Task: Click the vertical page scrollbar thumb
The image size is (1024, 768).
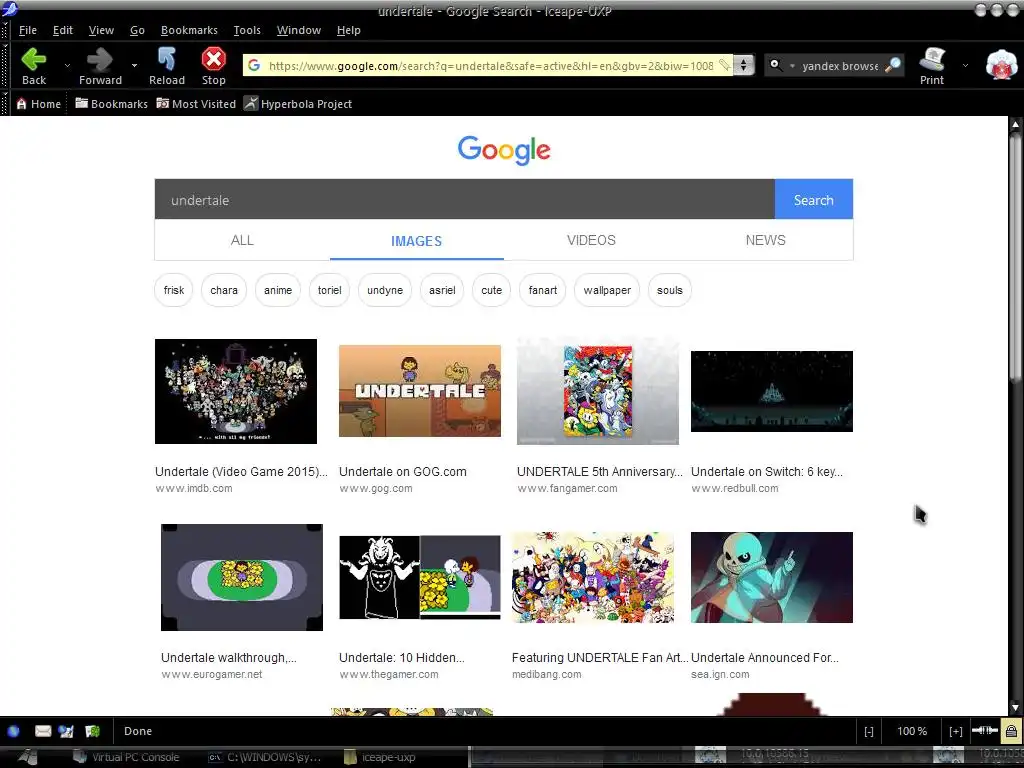Action: pyautogui.click(x=1015, y=255)
